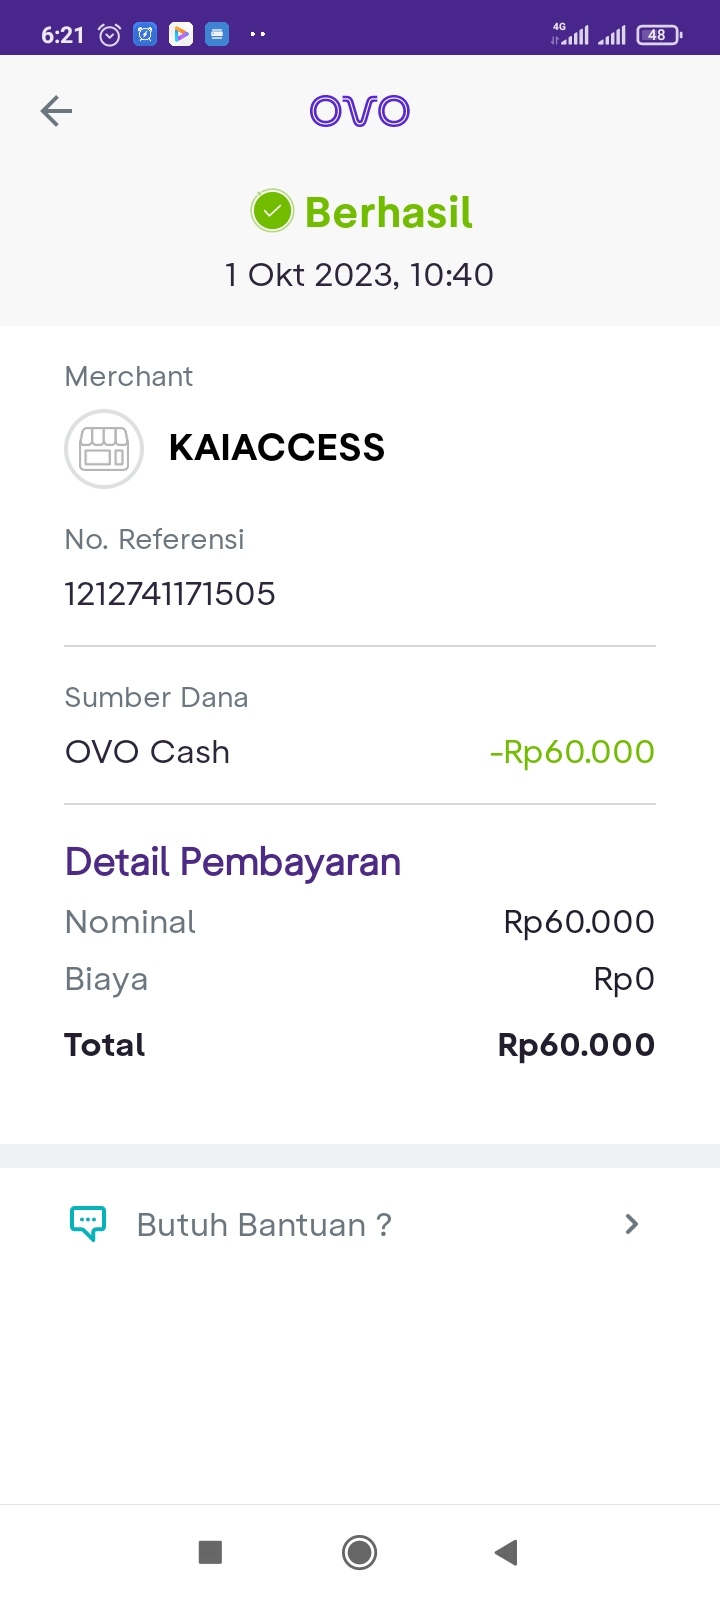Tap the battery indicator in status bar
Image resolution: width=720 pixels, height=1600 pixels.
click(x=658, y=35)
